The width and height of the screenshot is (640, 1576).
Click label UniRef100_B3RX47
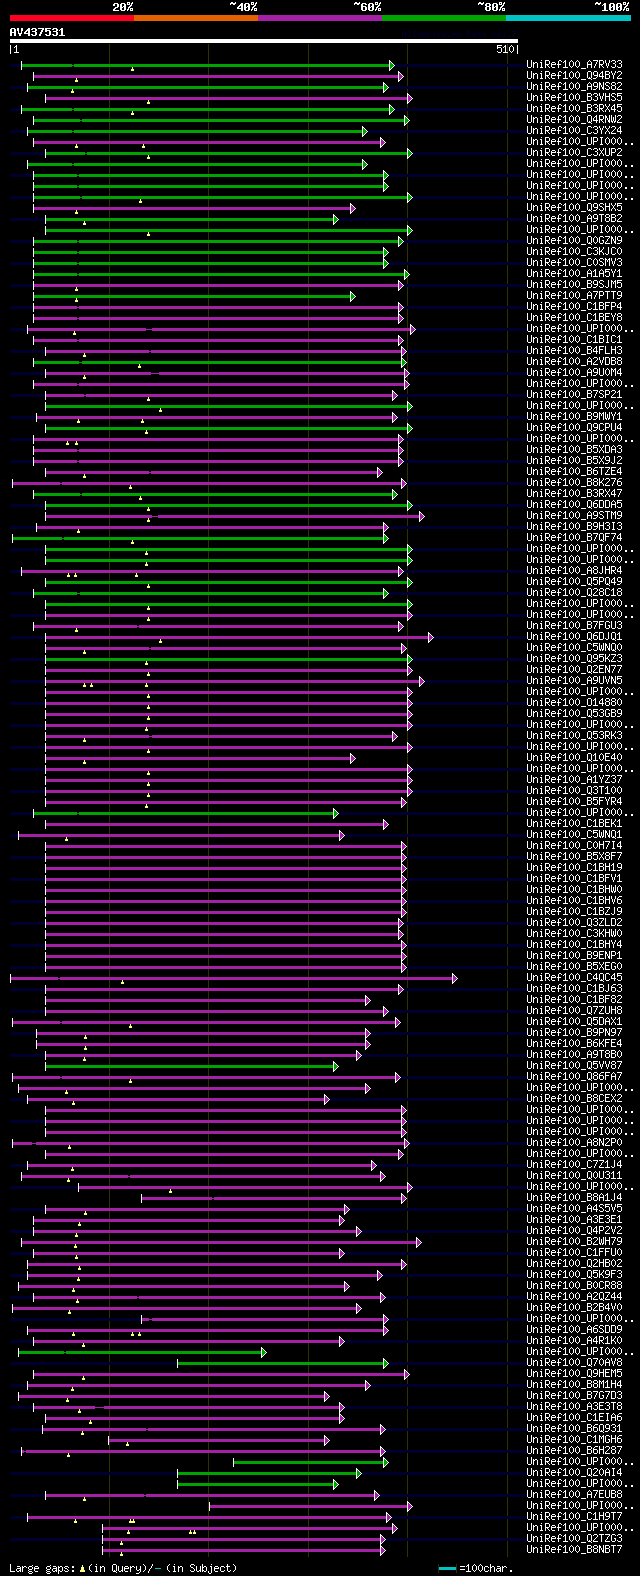click(574, 494)
